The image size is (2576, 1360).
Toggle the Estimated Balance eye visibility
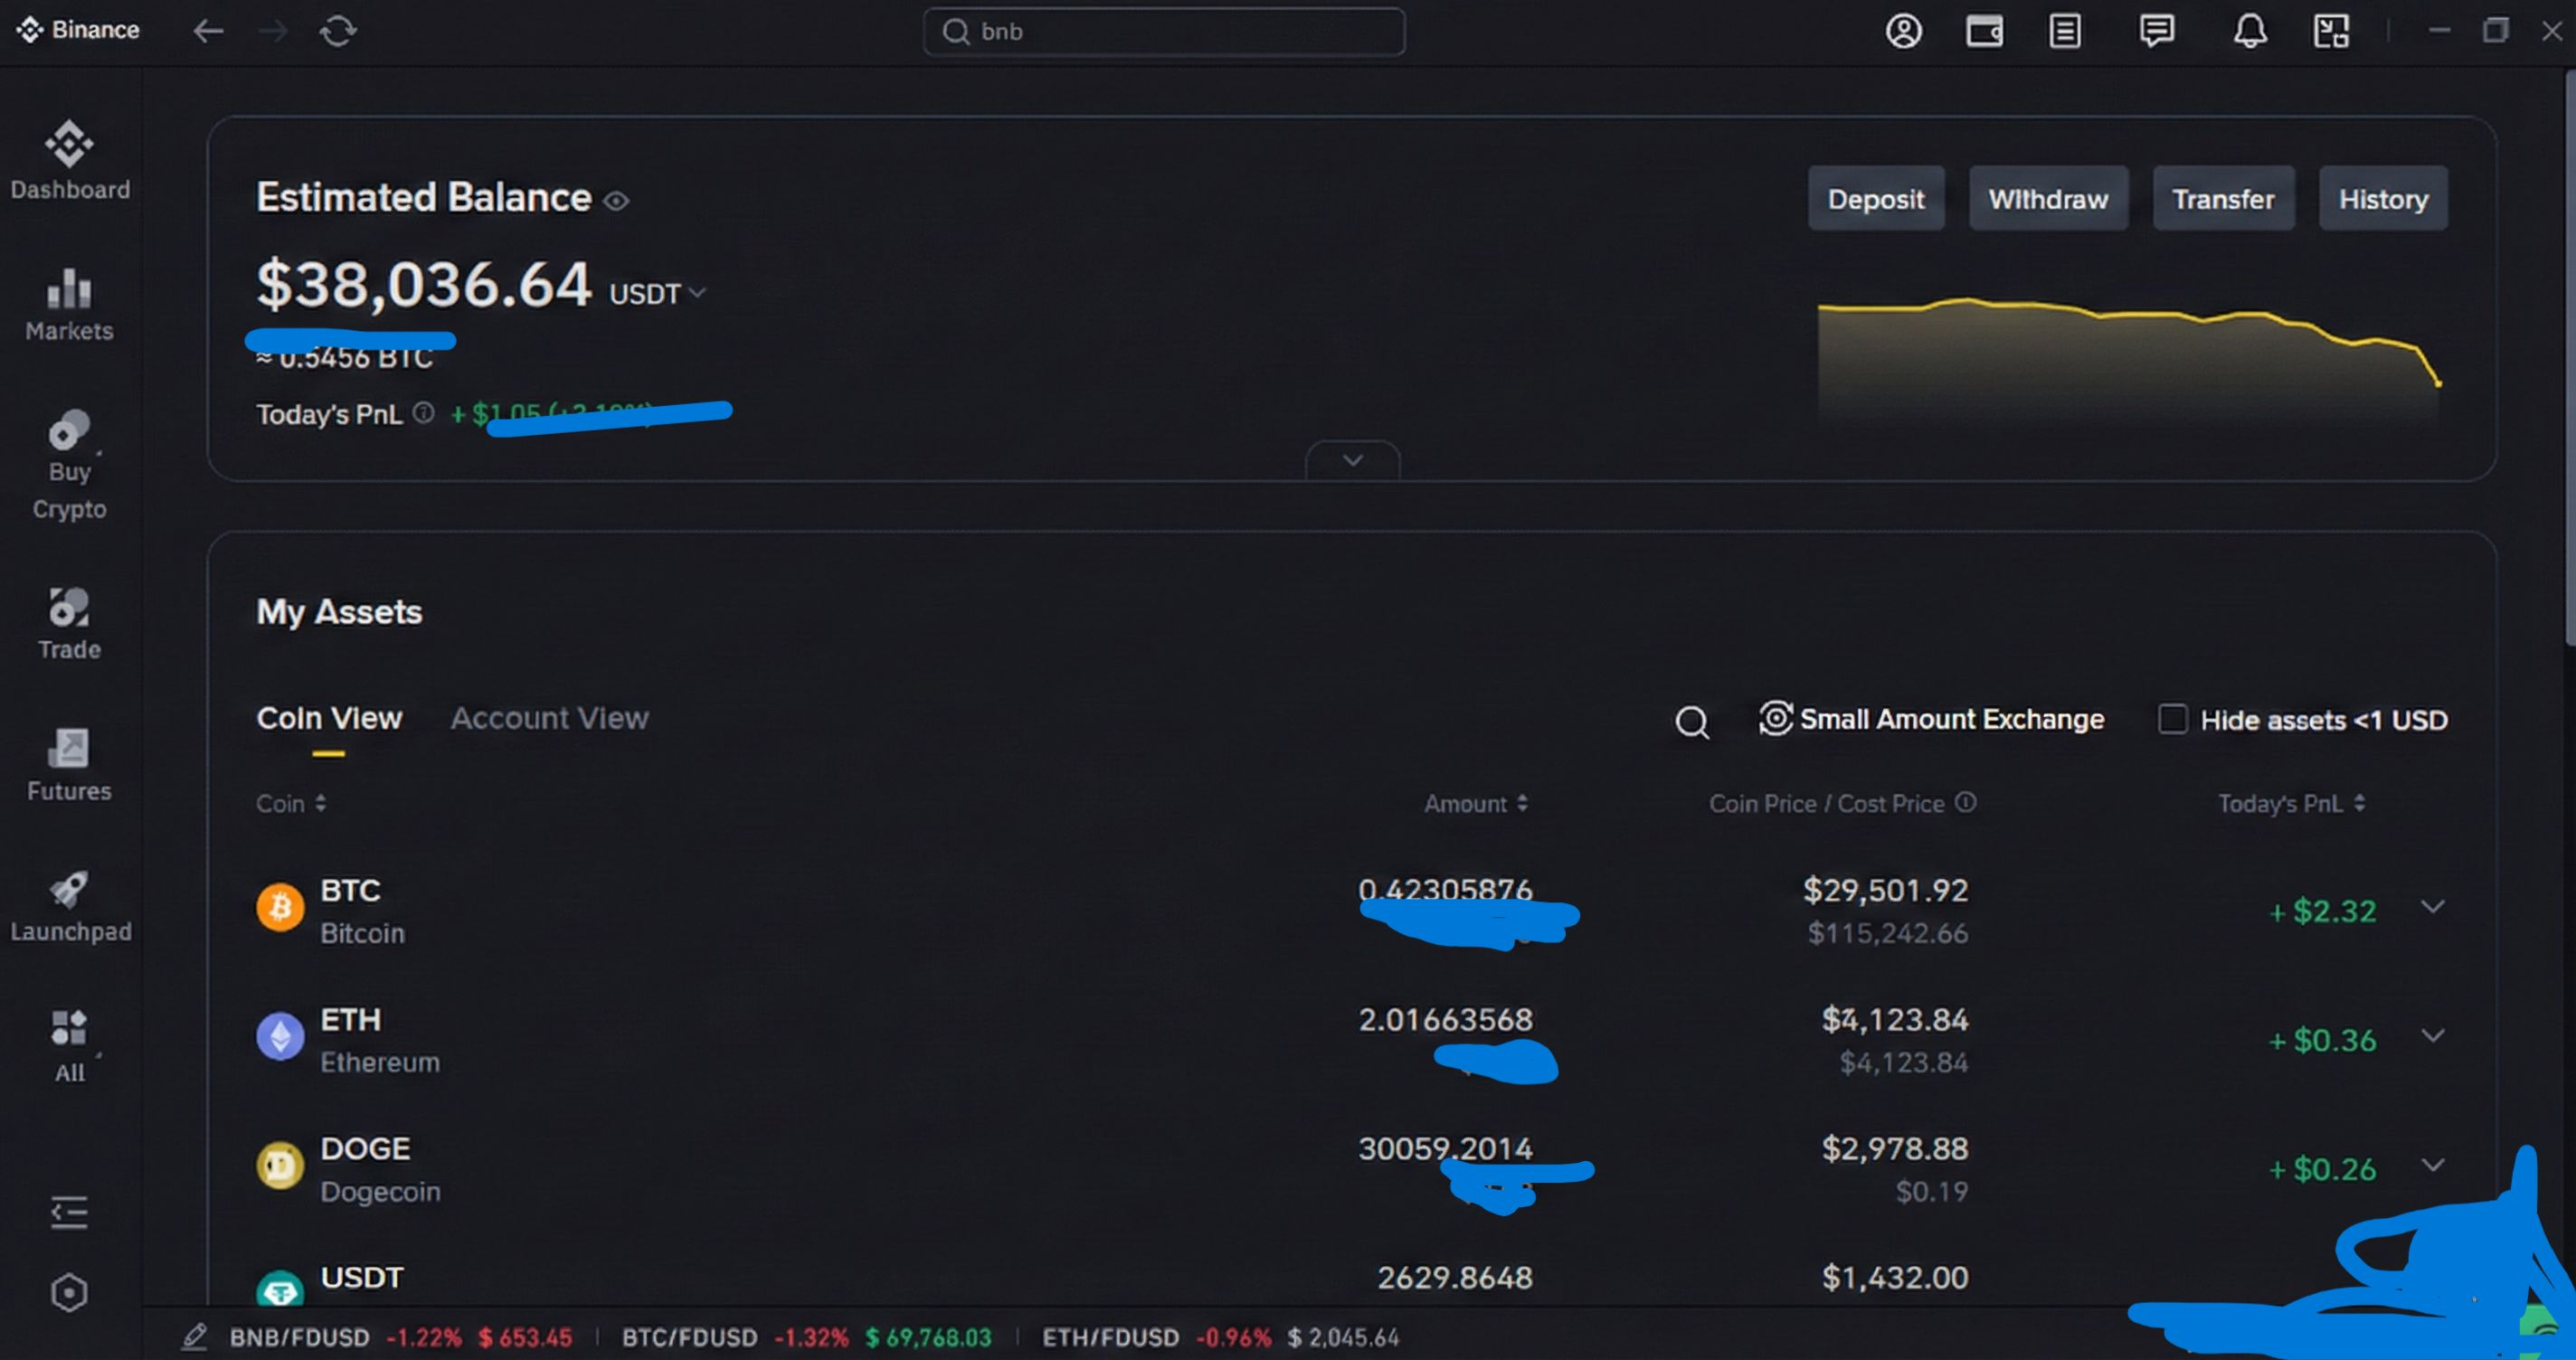pos(616,201)
